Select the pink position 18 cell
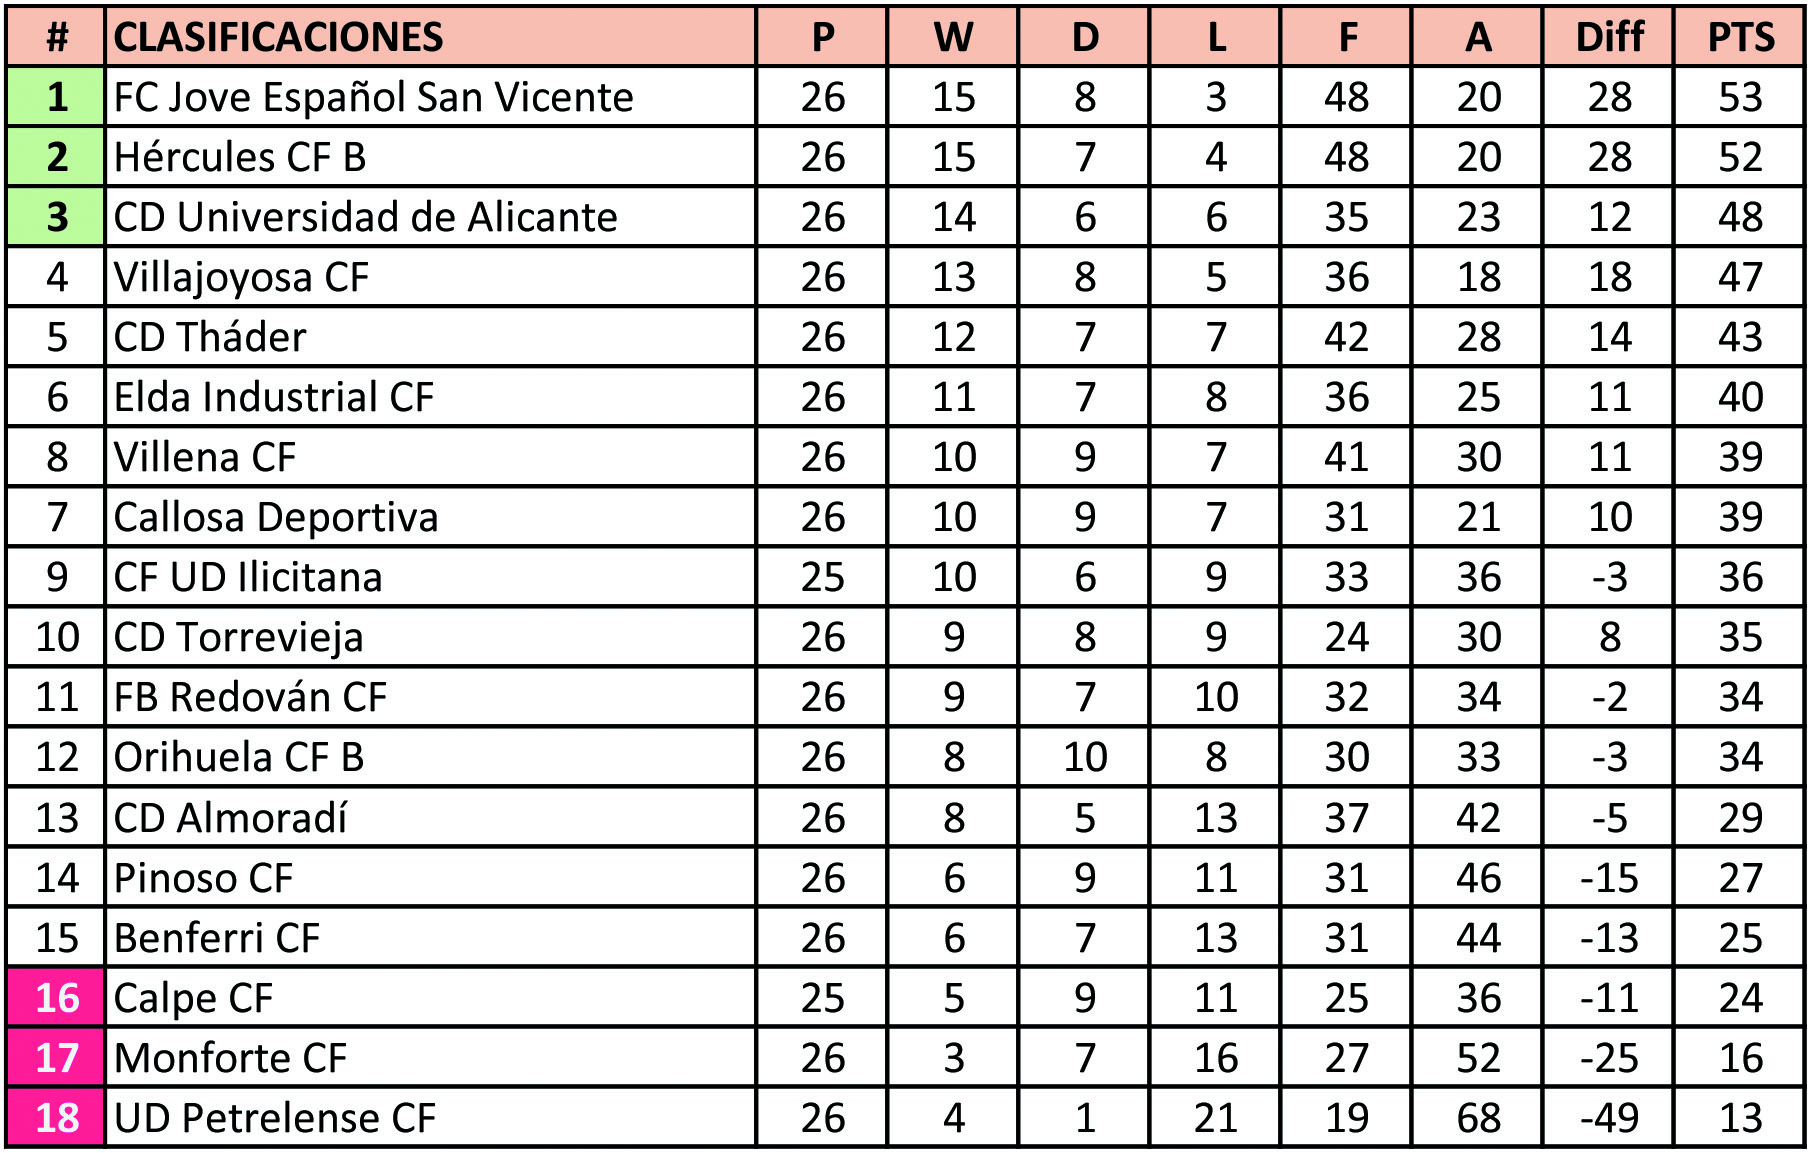Screen dimensions: 1811x1153 [56, 1117]
